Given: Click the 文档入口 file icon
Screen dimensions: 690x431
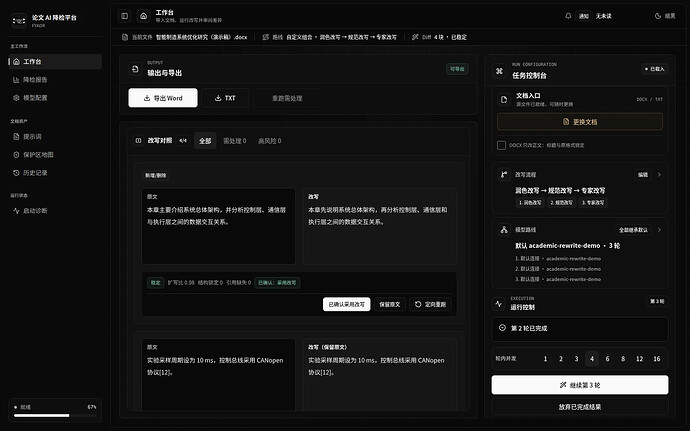Looking at the screenshot, I should coord(504,99).
